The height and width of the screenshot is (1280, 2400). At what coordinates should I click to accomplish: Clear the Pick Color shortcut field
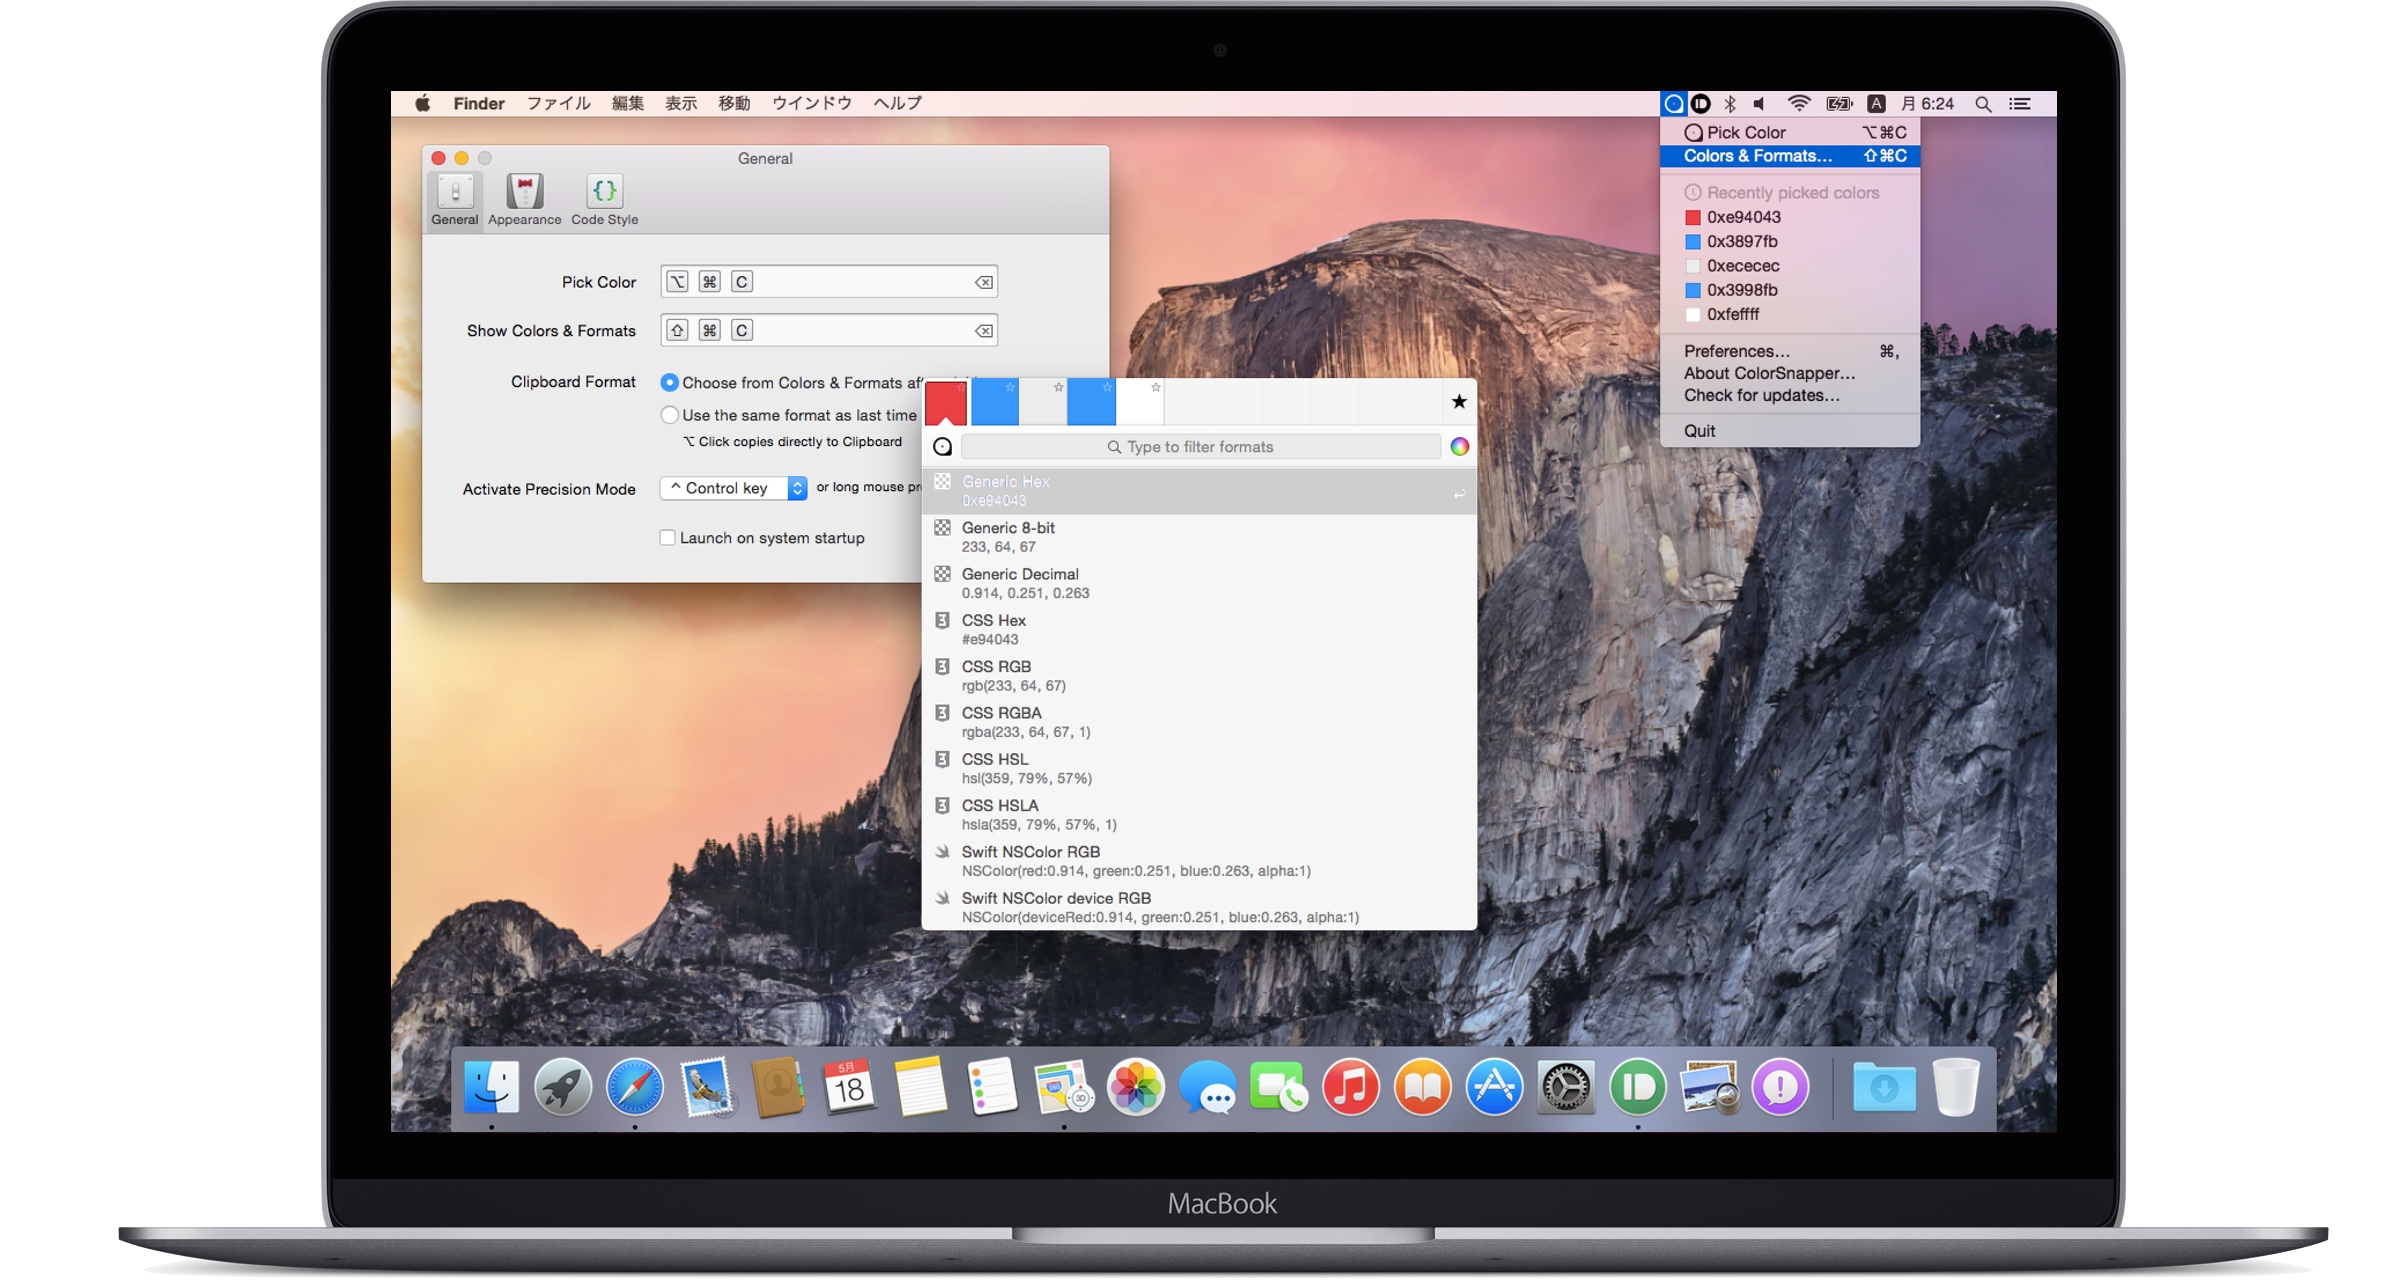(x=984, y=283)
